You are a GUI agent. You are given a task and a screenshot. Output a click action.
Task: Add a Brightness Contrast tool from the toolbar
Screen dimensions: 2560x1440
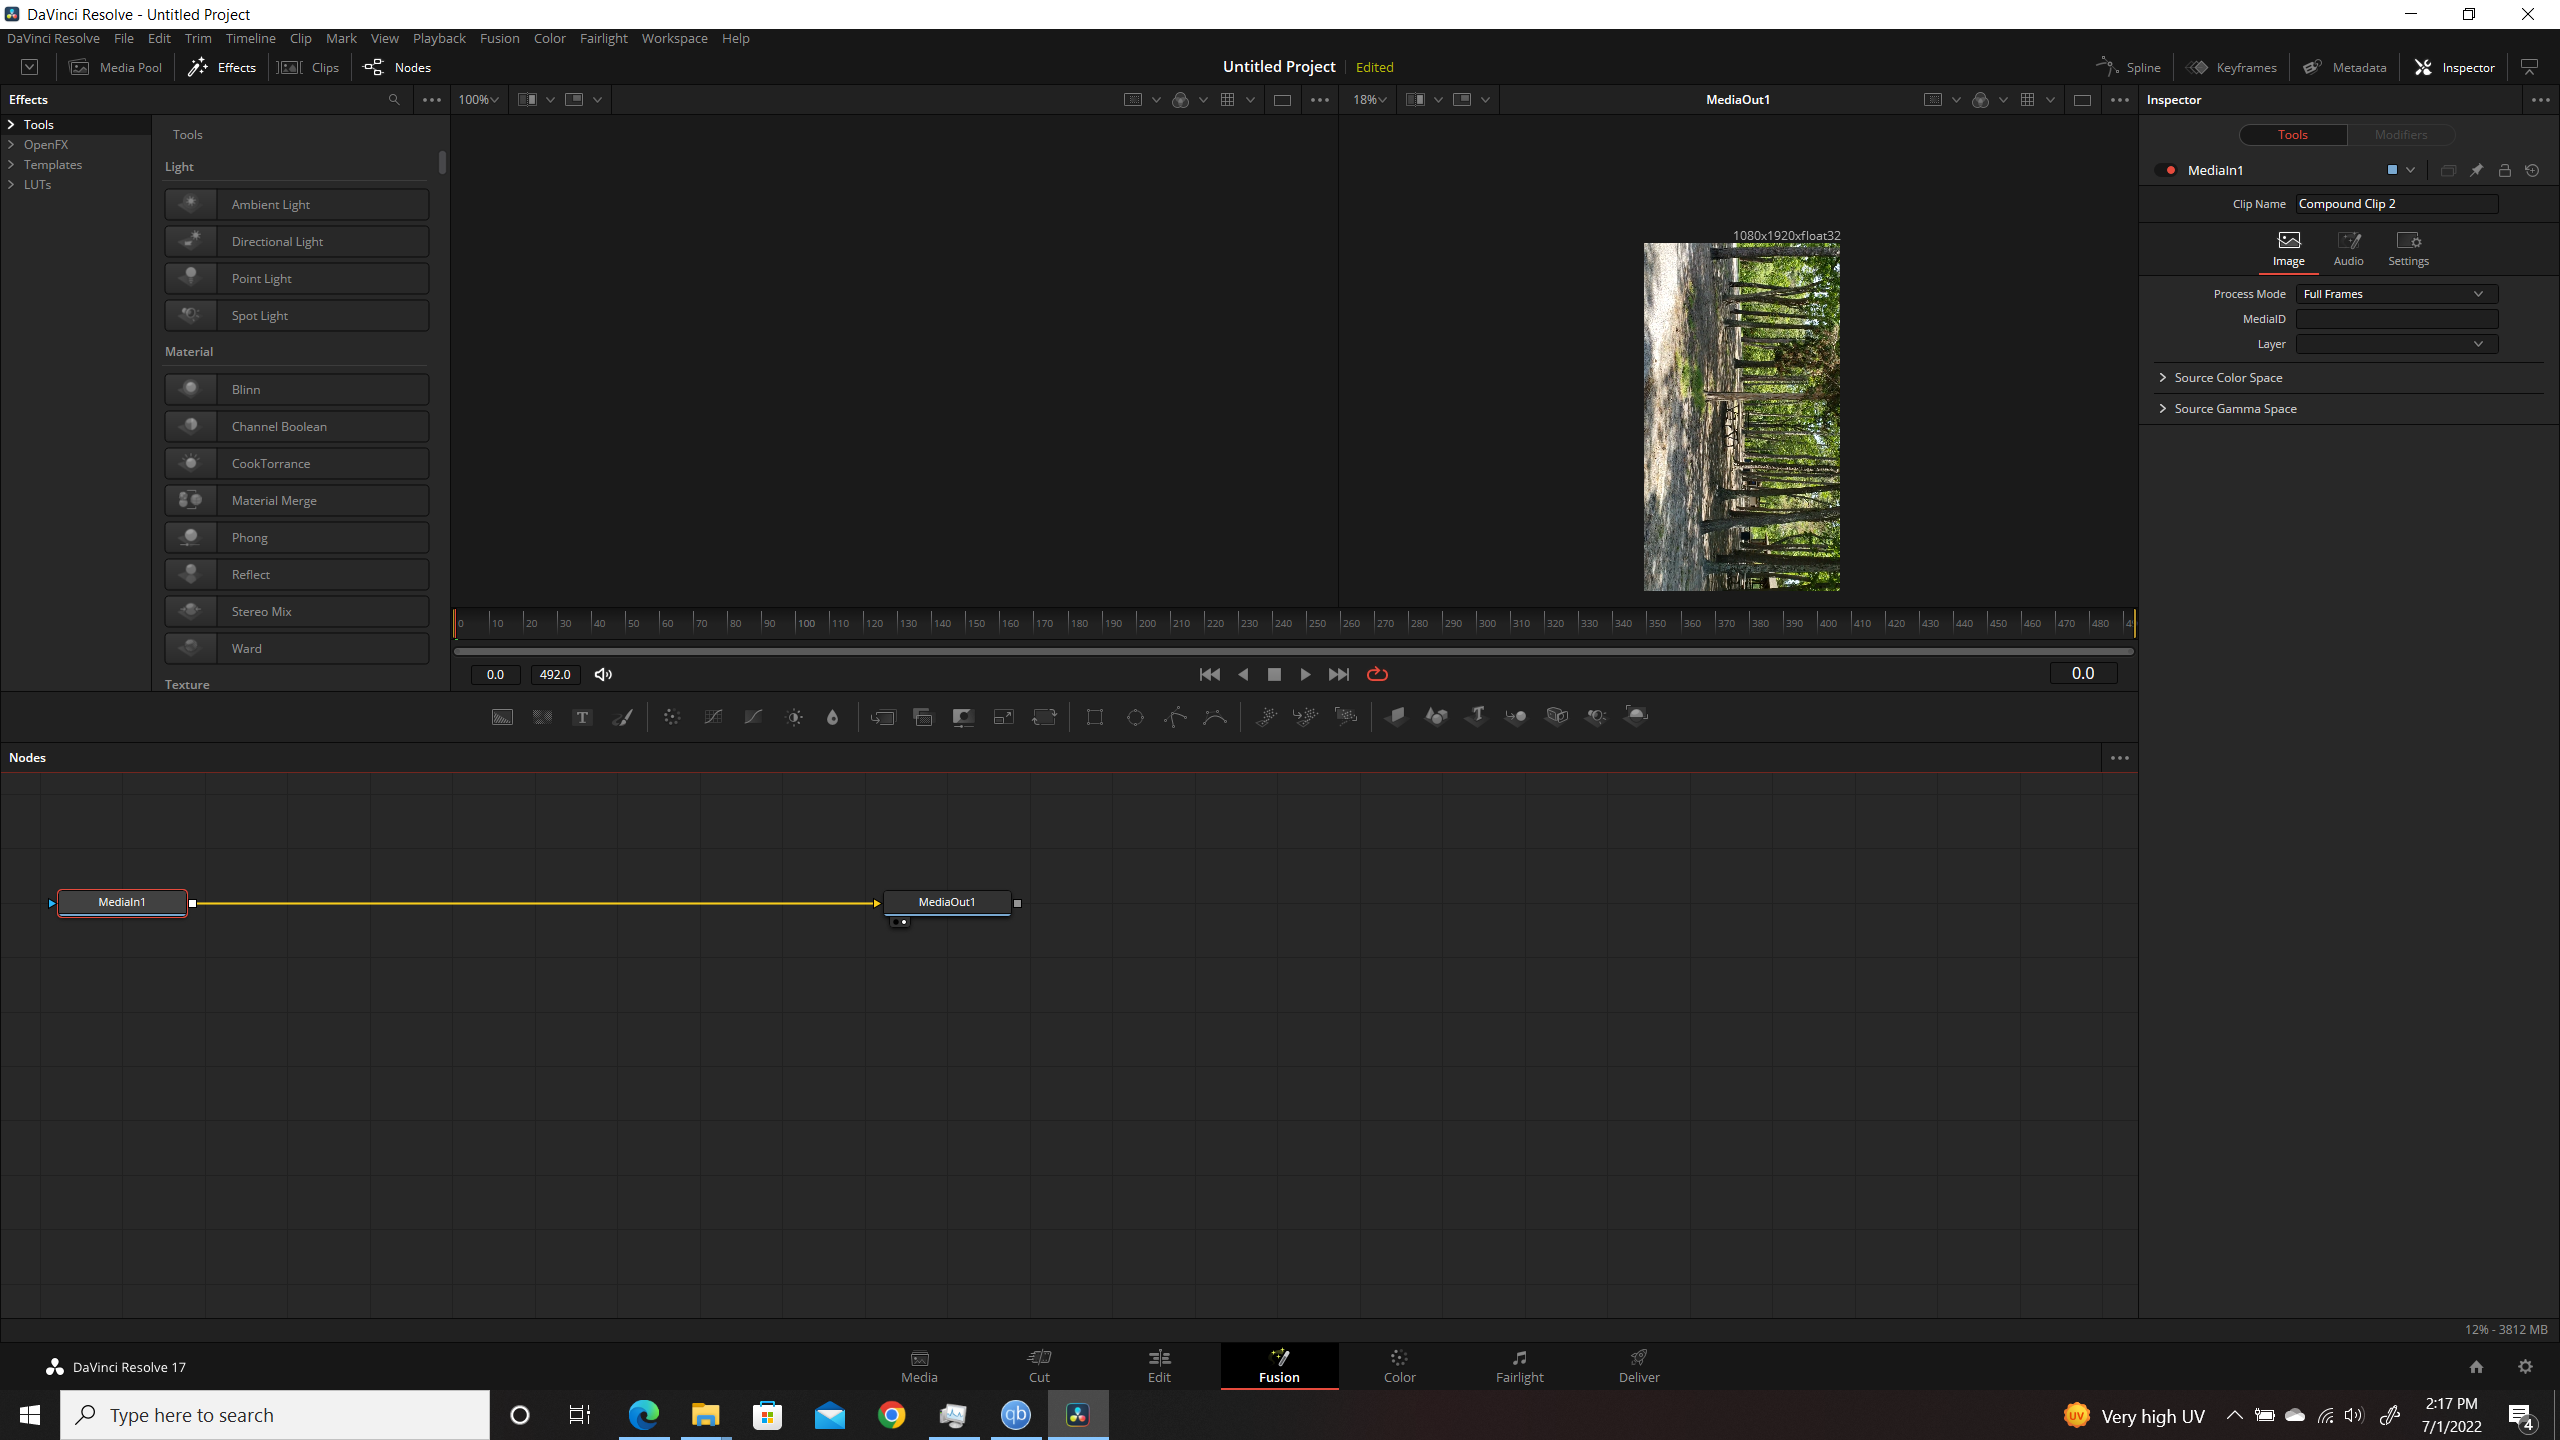[x=794, y=717]
